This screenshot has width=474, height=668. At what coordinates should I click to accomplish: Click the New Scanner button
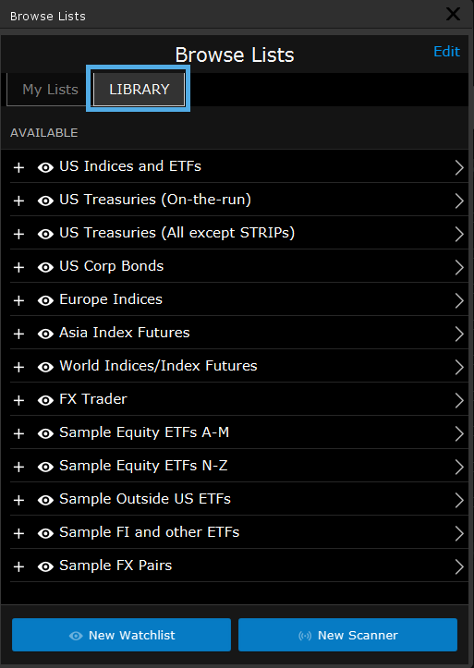(348, 635)
